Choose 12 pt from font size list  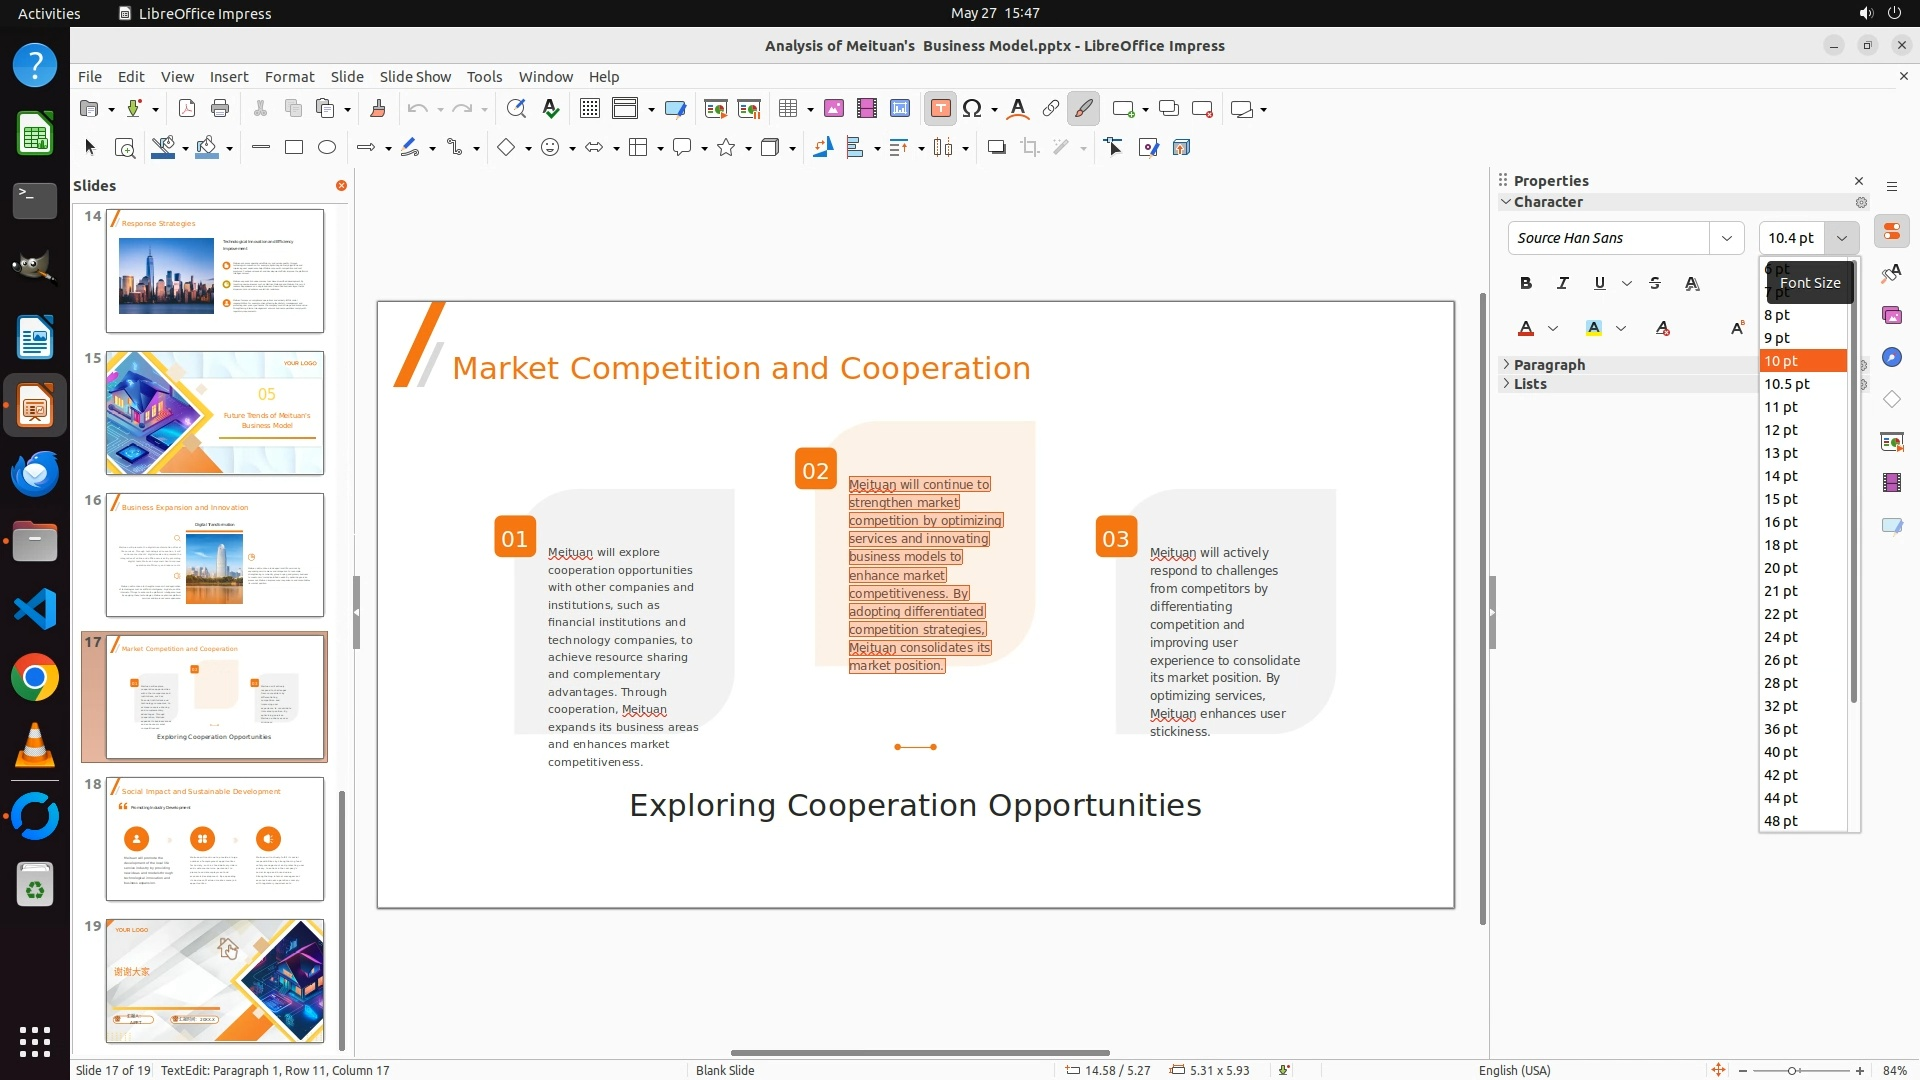(x=1781, y=430)
